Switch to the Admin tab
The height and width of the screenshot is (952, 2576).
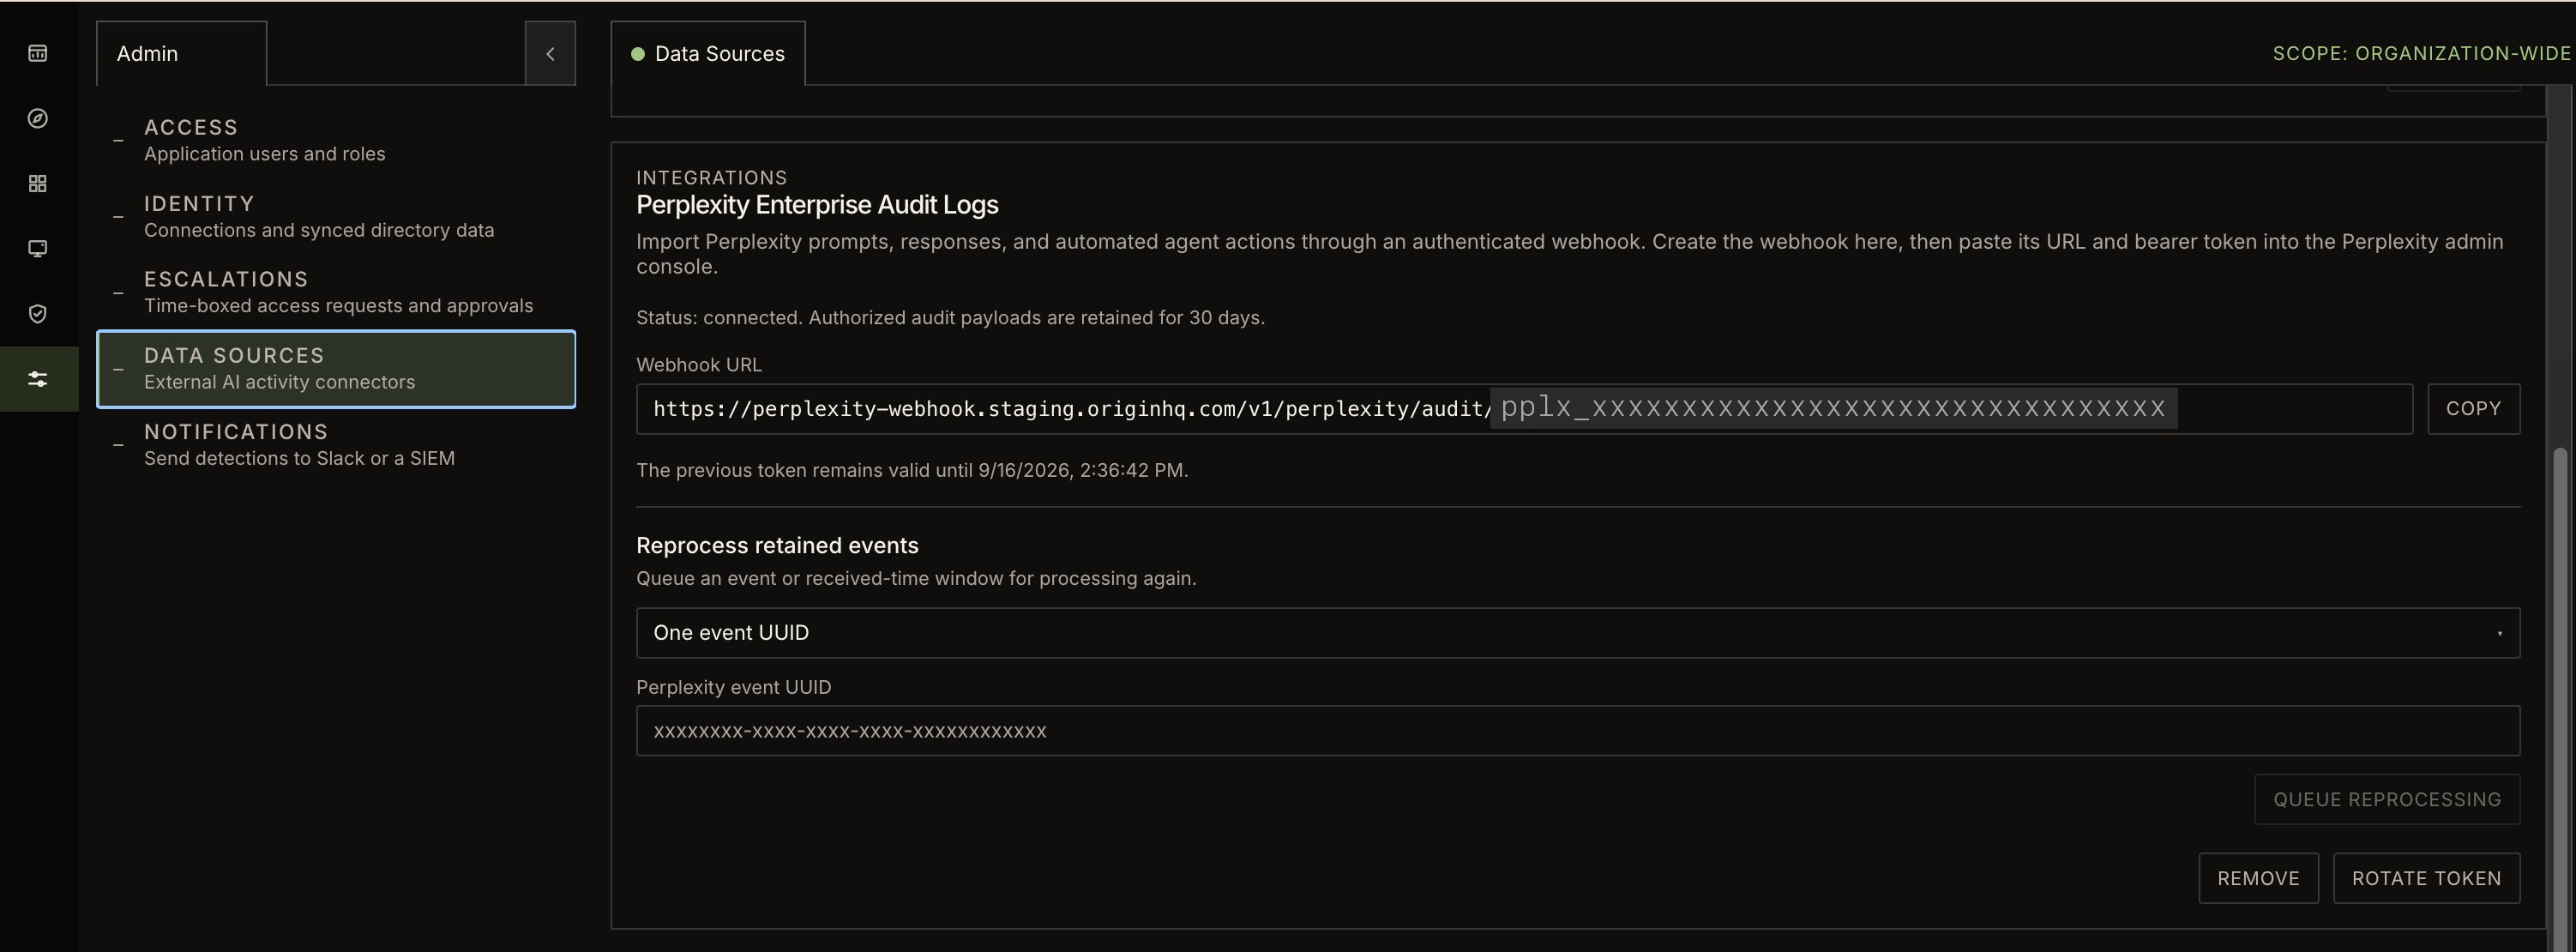point(181,54)
